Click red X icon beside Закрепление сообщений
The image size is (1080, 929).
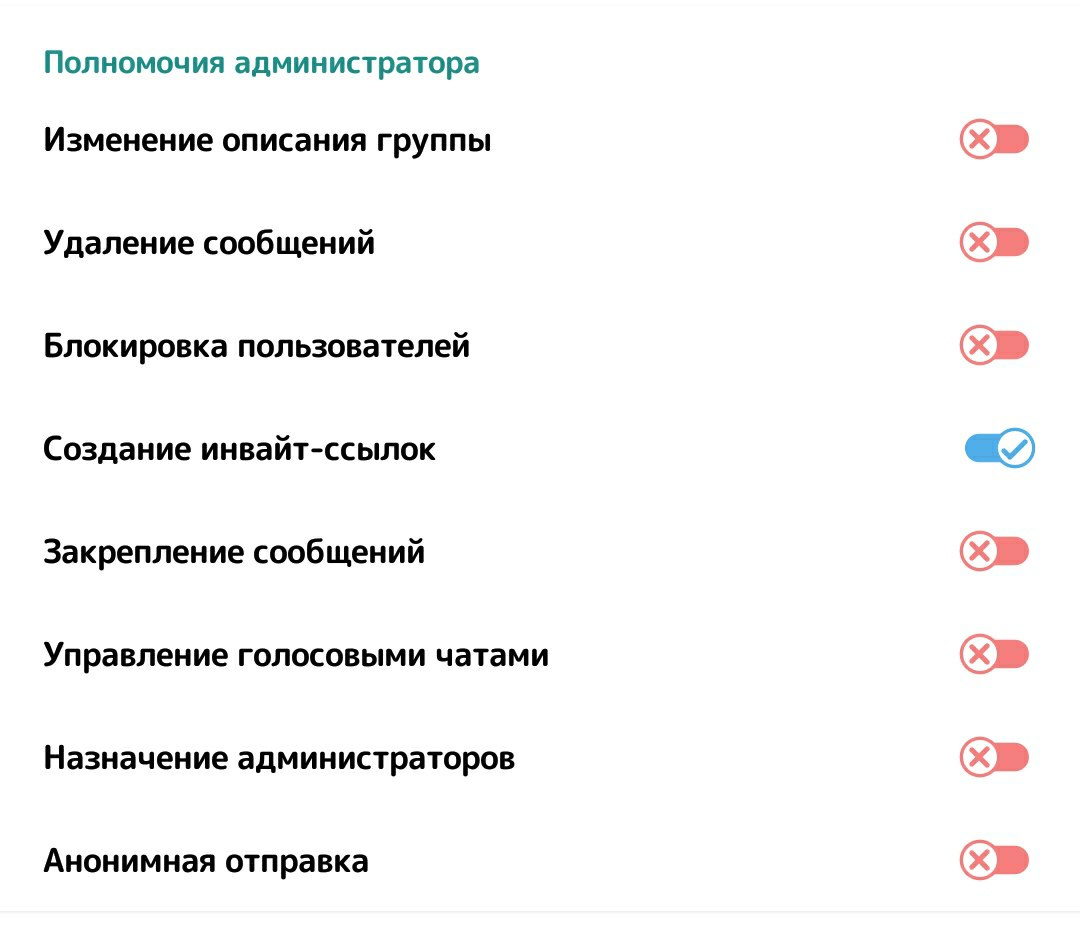pyautogui.click(x=979, y=552)
